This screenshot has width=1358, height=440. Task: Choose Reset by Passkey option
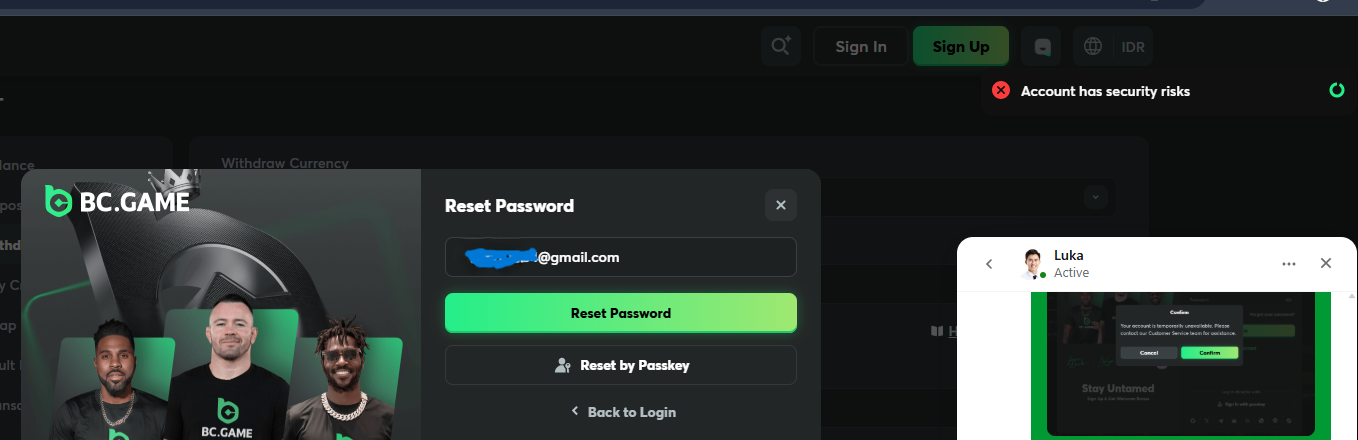tap(620, 365)
